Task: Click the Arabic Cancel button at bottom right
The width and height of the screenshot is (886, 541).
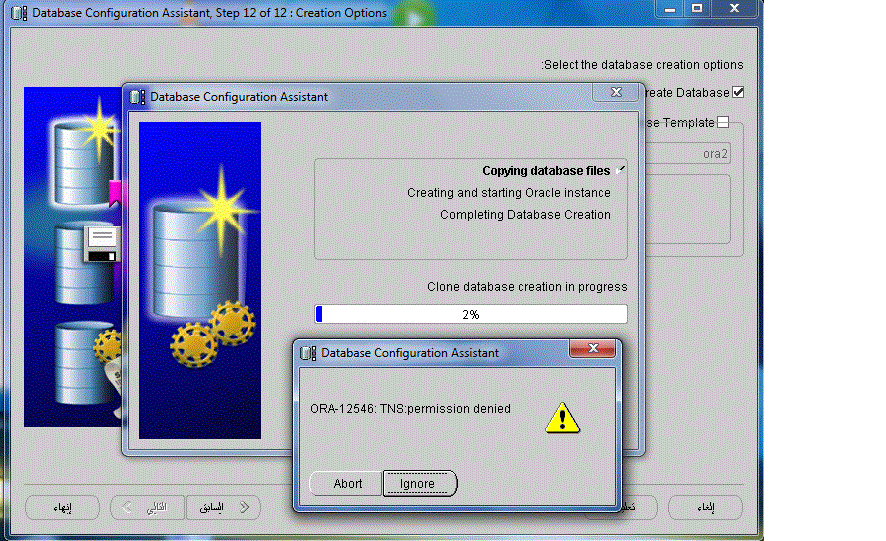Action: click(x=704, y=508)
